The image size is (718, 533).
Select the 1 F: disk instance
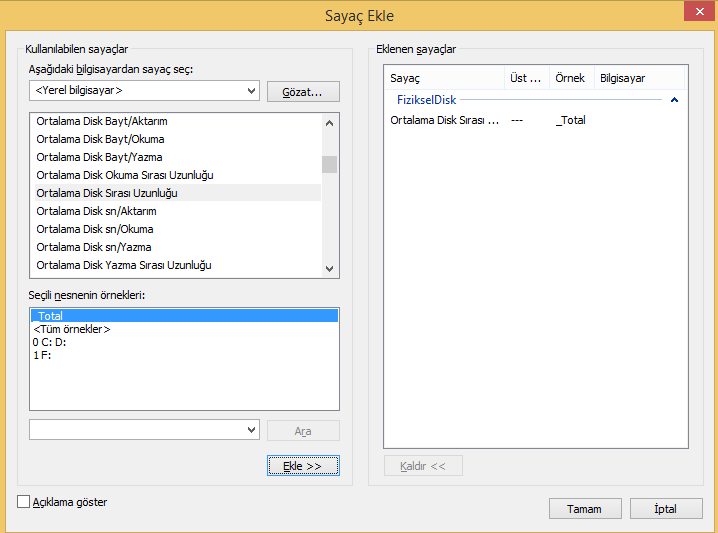pos(42,355)
